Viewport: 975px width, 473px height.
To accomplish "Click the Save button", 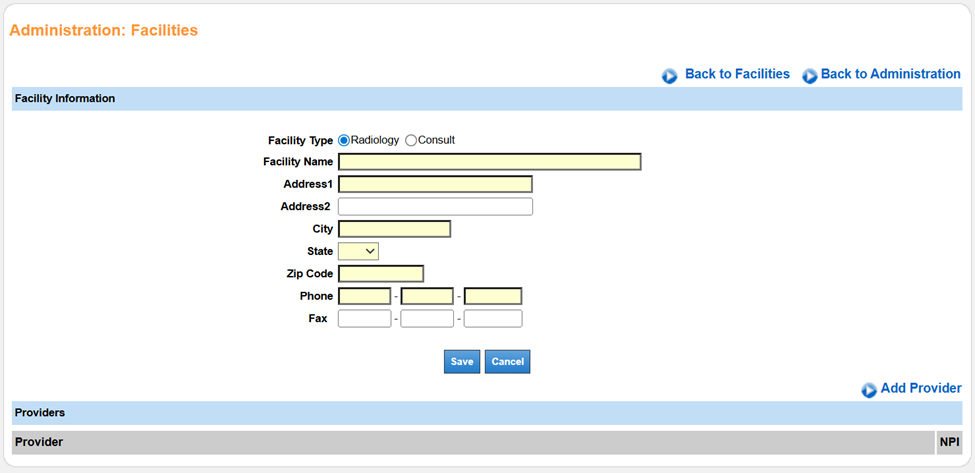I will click(462, 362).
